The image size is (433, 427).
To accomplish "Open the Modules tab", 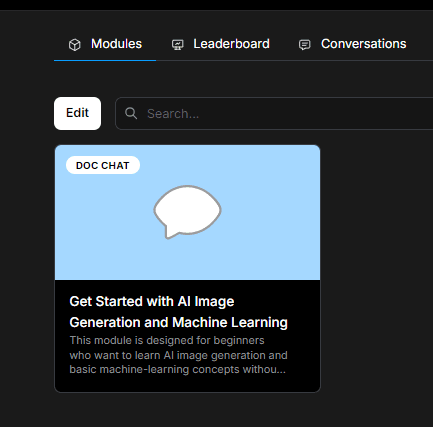I will point(105,44).
